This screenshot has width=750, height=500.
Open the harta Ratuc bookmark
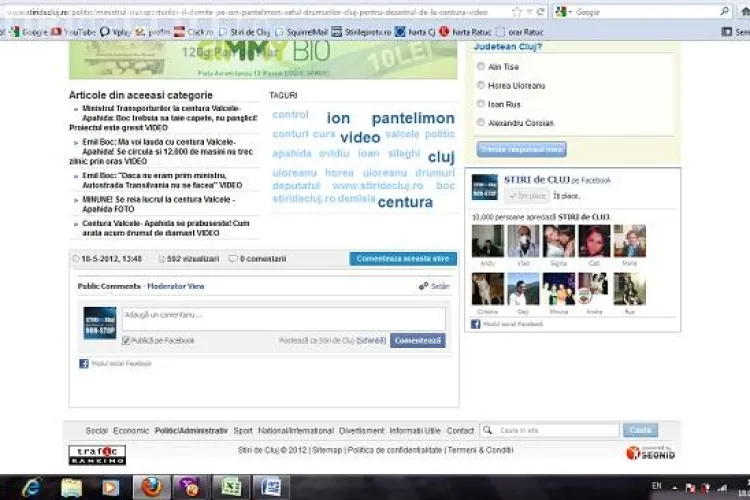(x=465, y=32)
